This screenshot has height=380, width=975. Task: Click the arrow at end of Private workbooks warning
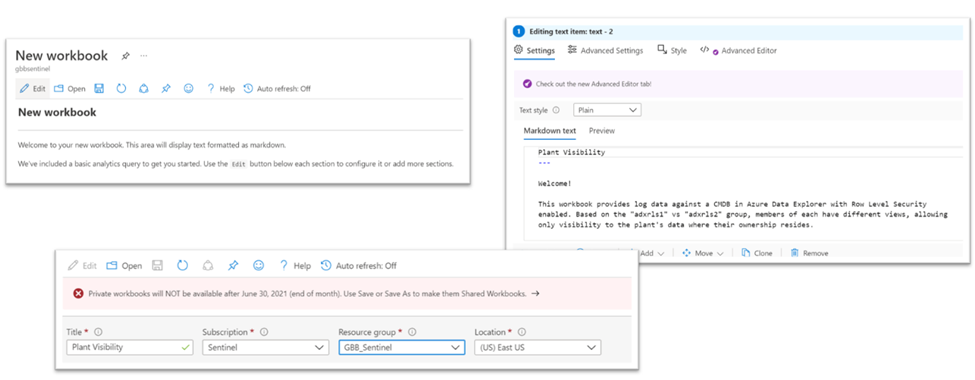coord(535,293)
